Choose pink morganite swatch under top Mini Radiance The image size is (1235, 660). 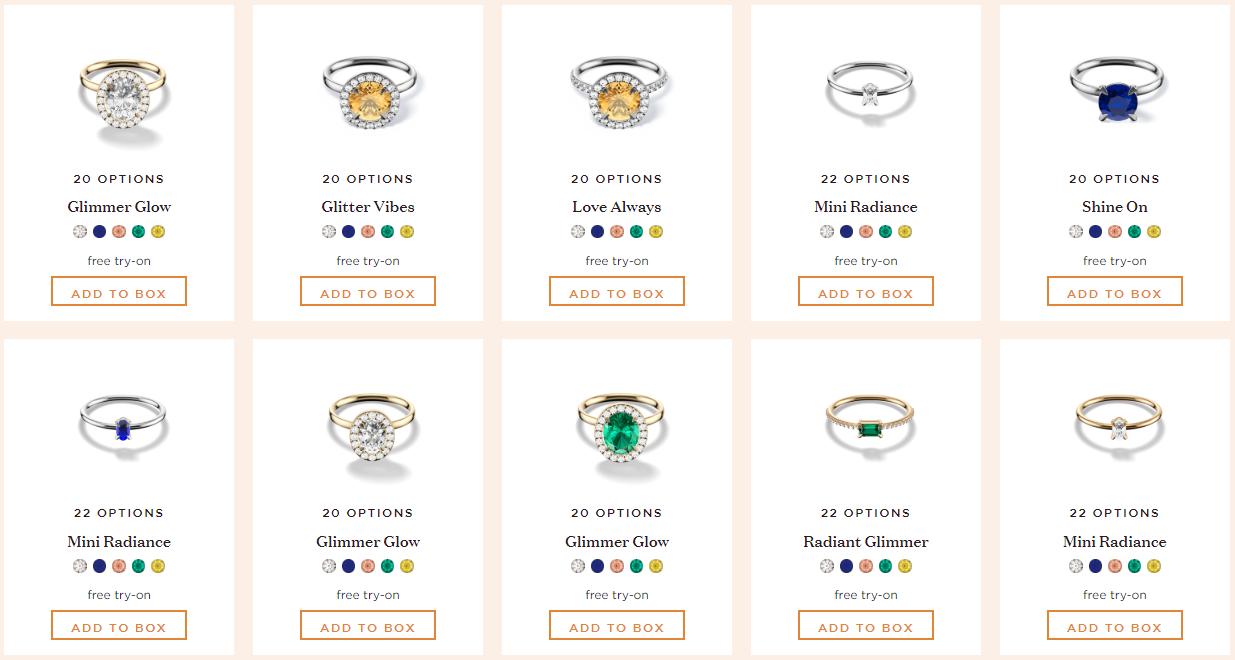866,232
